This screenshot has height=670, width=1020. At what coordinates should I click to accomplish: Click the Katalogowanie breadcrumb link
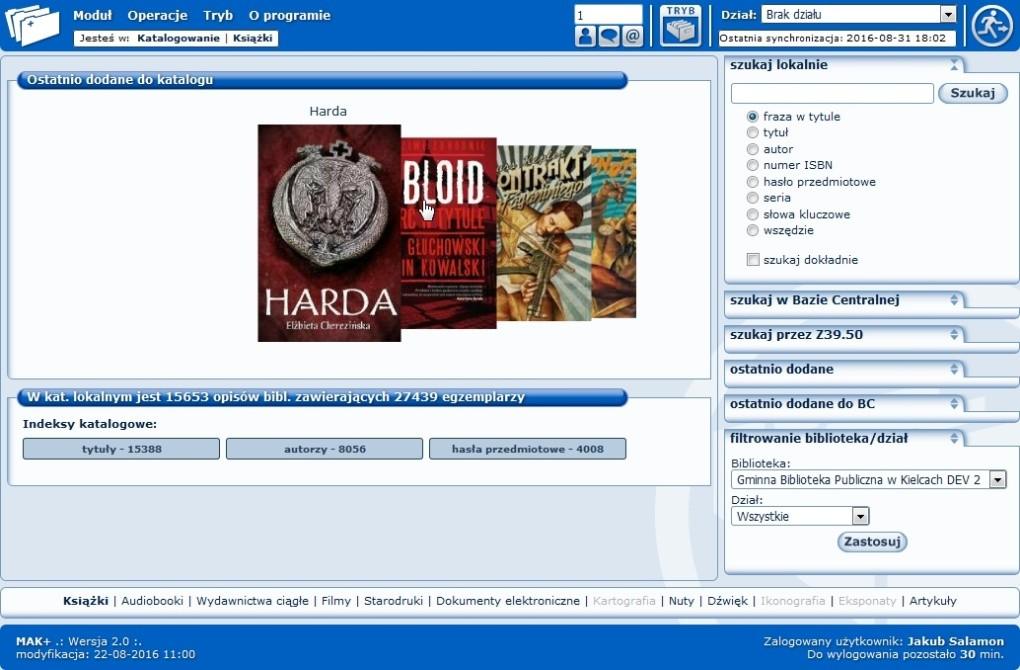click(178, 38)
